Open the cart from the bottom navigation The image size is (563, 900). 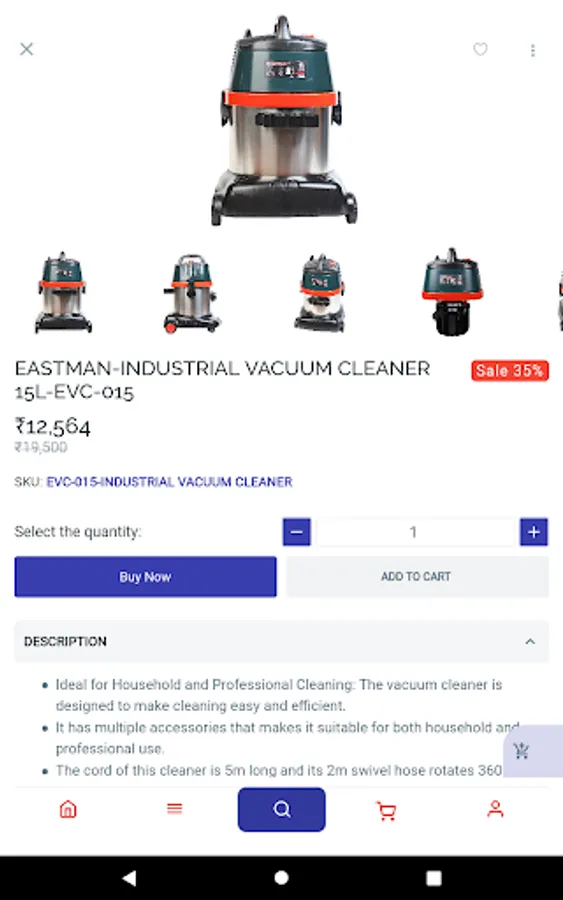point(386,810)
